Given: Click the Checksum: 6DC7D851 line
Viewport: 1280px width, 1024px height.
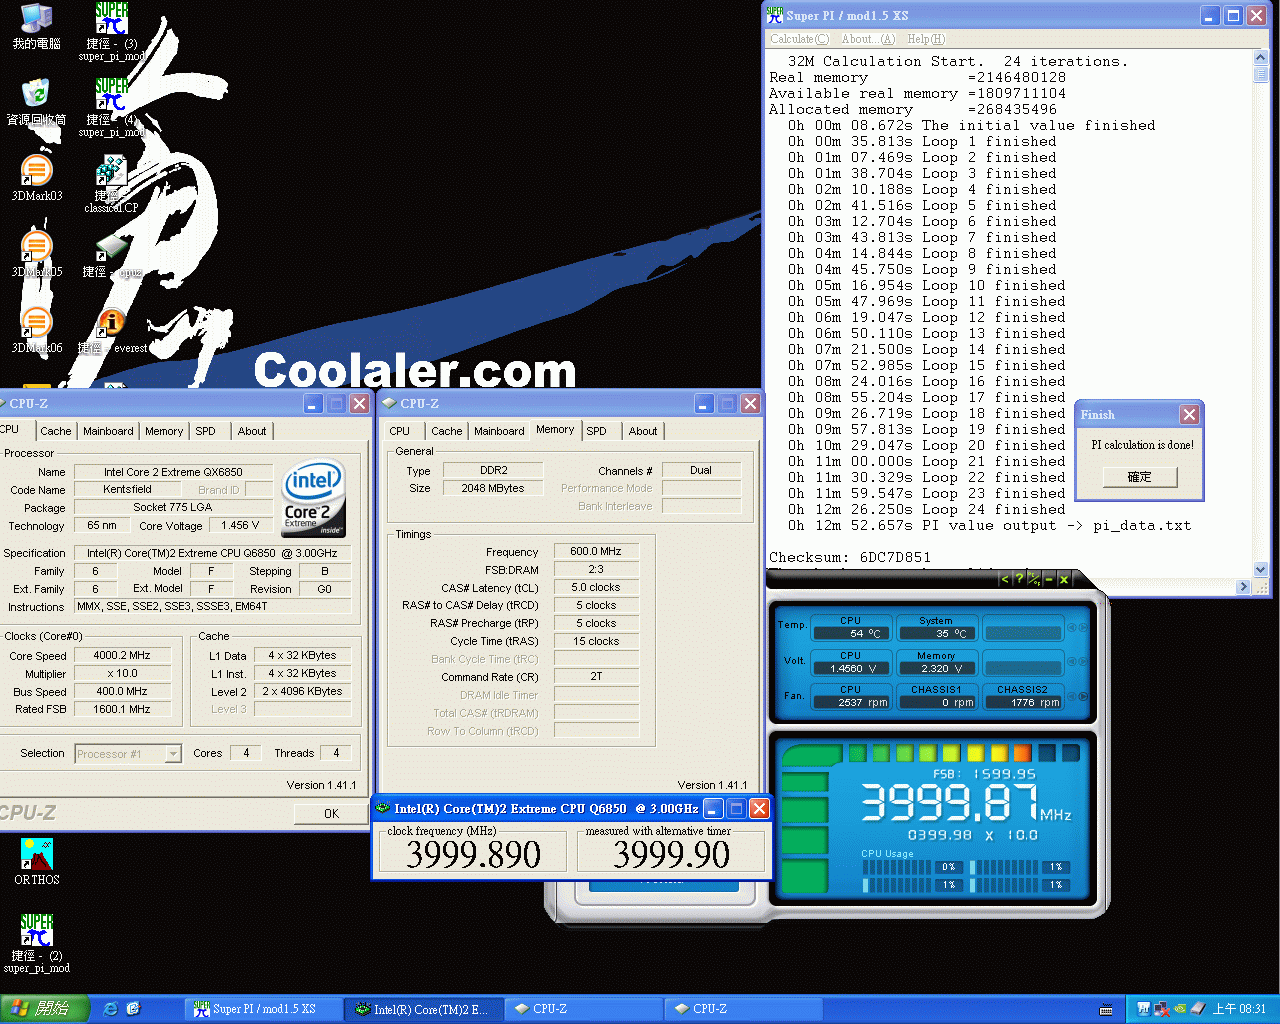Looking at the screenshot, I should click(850, 558).
